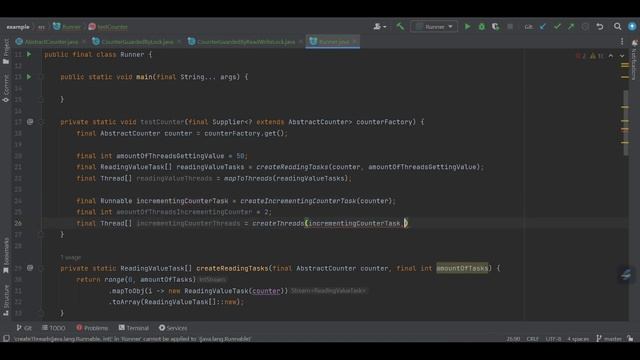Open the Terminal tool window tab

pos(133,328)
